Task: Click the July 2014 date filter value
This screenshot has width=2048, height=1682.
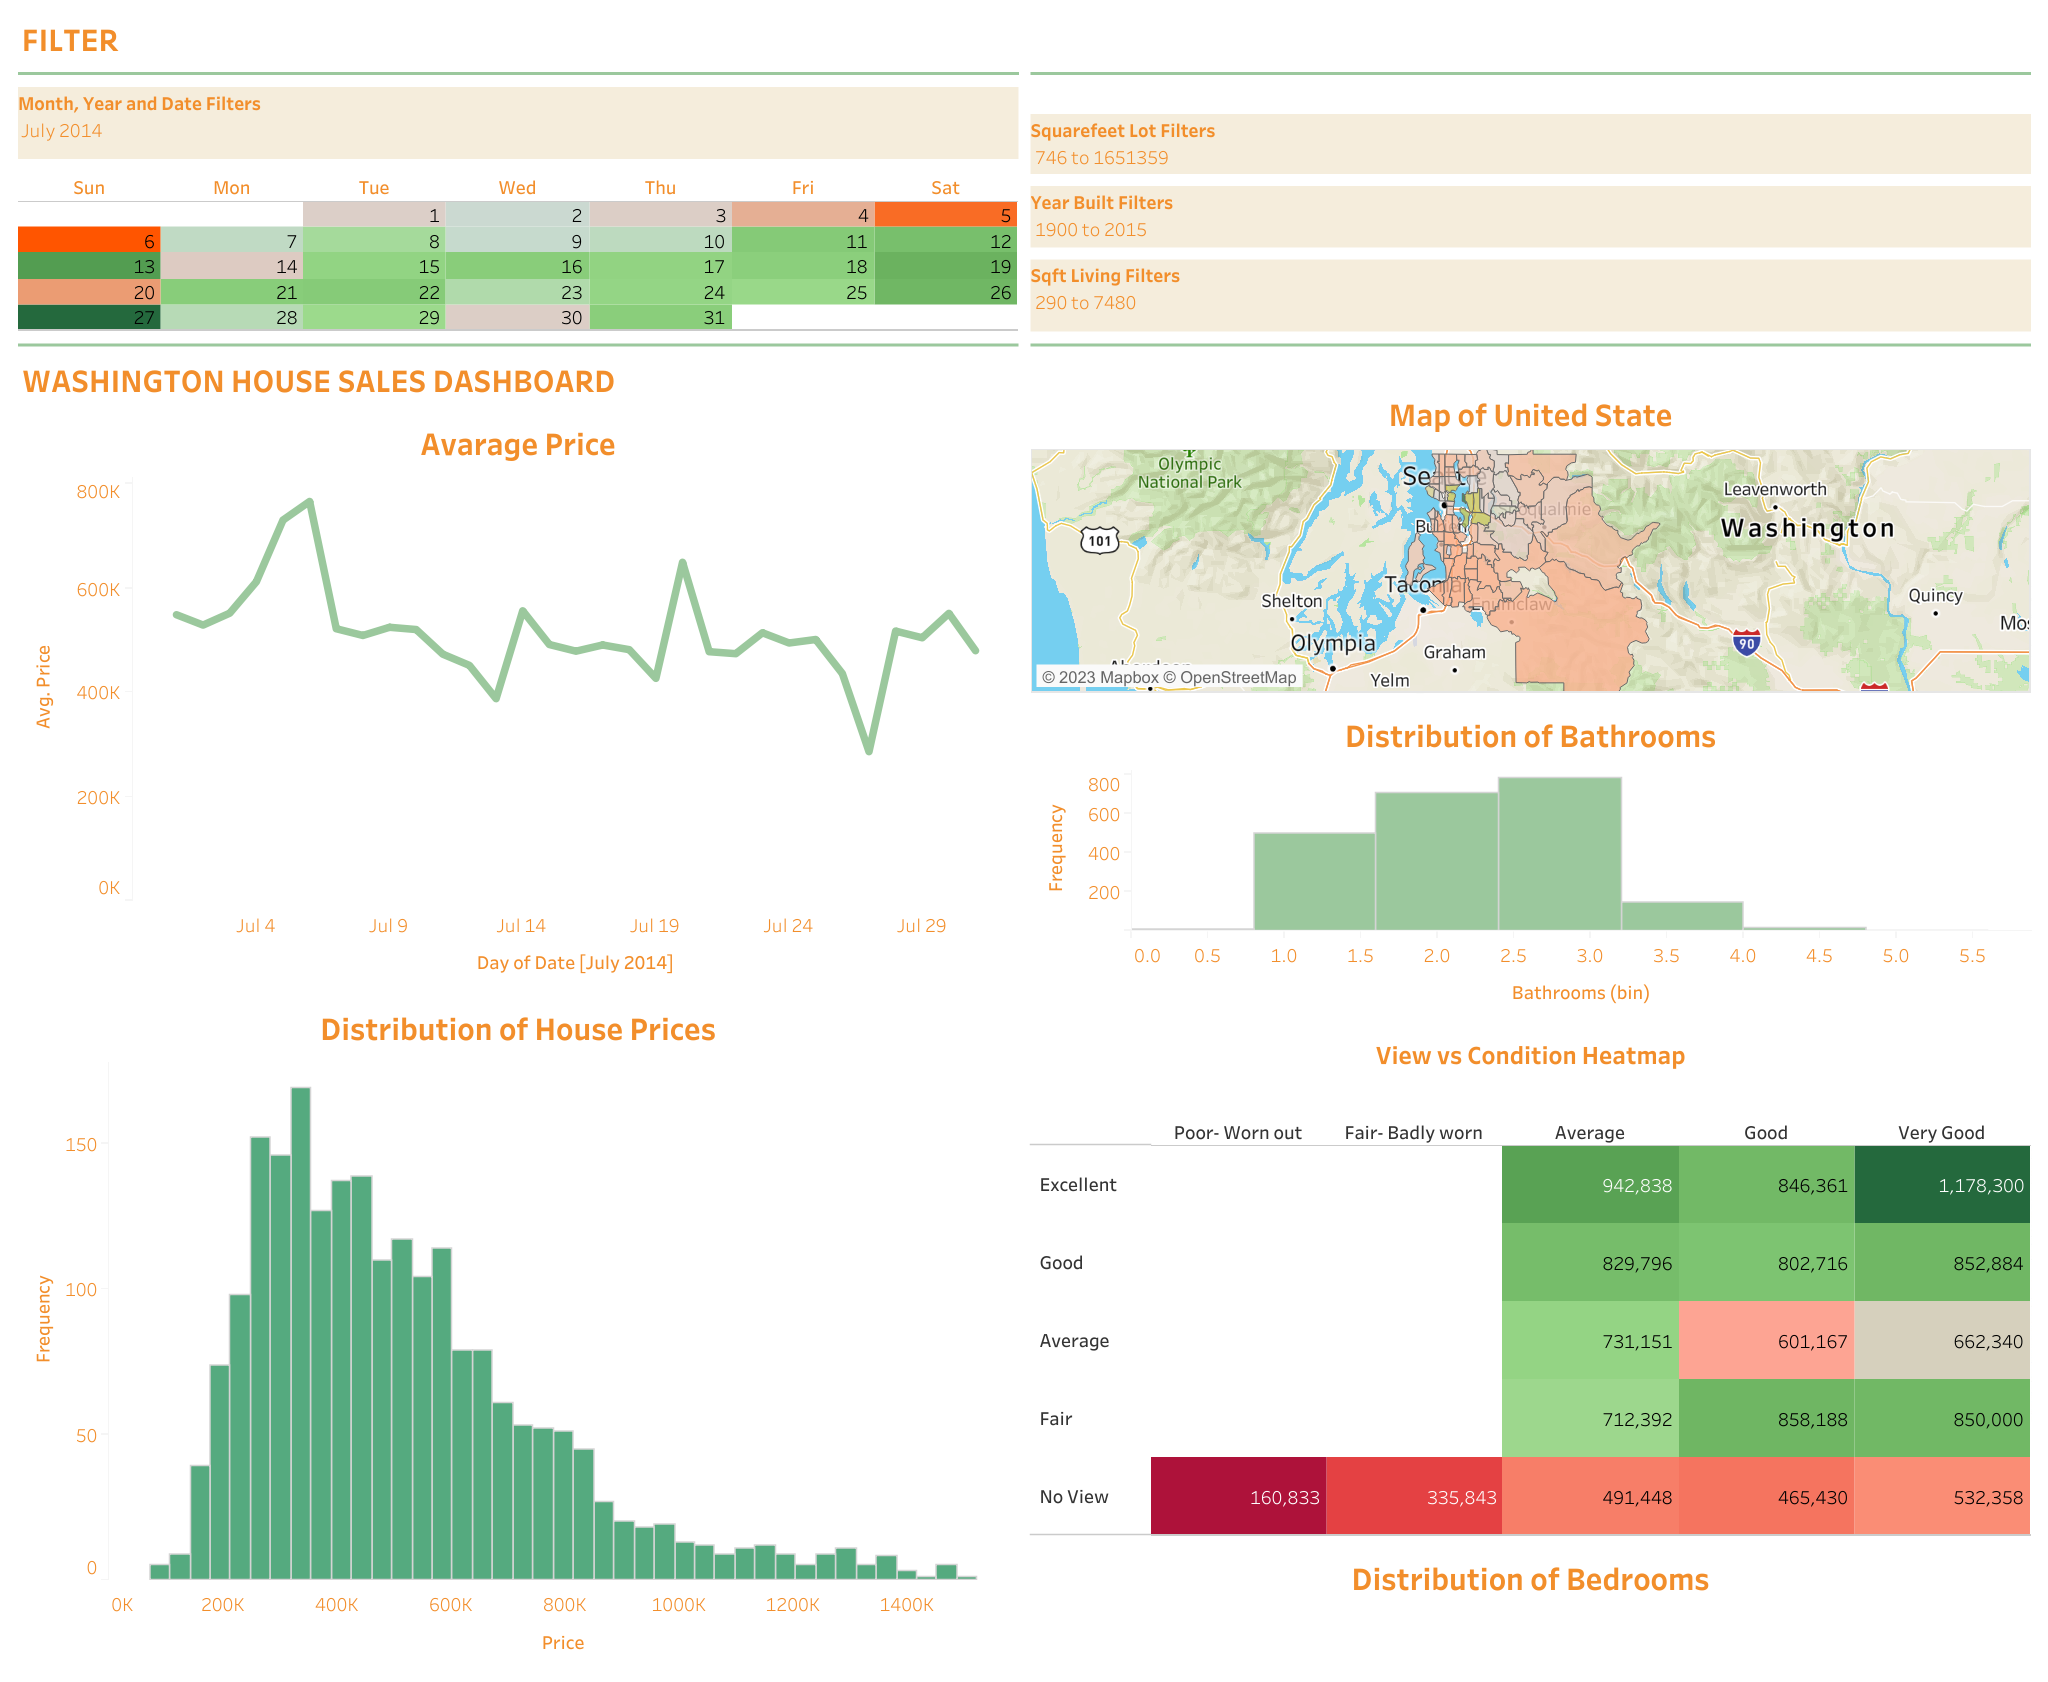Action: coord(62,131)
